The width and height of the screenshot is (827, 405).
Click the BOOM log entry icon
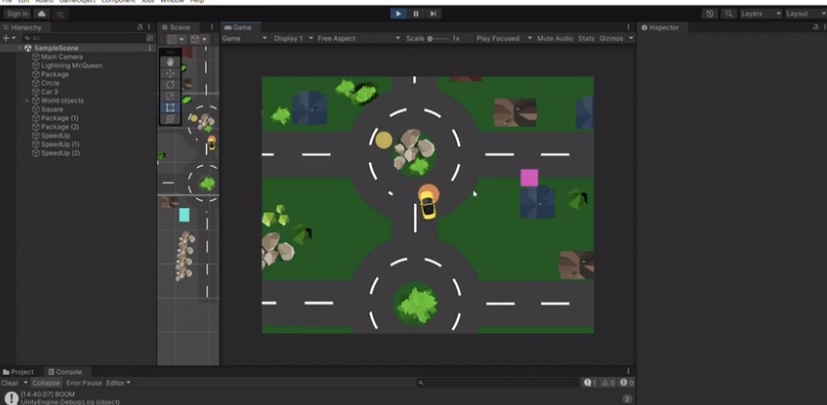pyautogui.click(x=11, y=398)
